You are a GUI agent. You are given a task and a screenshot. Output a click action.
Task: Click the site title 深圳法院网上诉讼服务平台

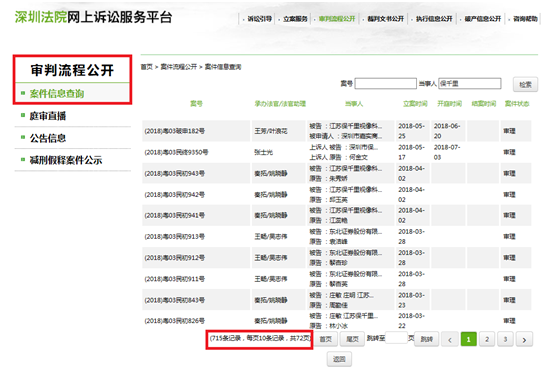pos(94,17)
